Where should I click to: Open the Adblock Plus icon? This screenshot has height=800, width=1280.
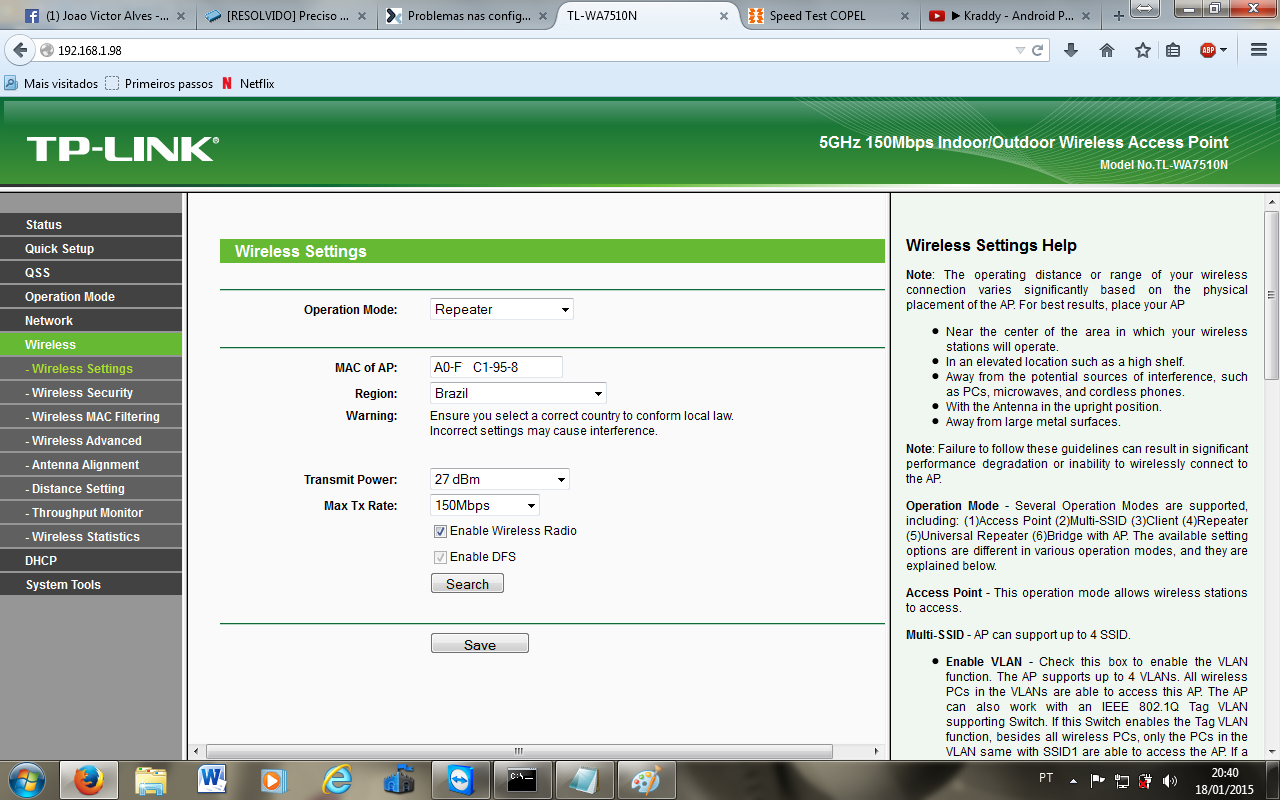[x=1208, y=50]
